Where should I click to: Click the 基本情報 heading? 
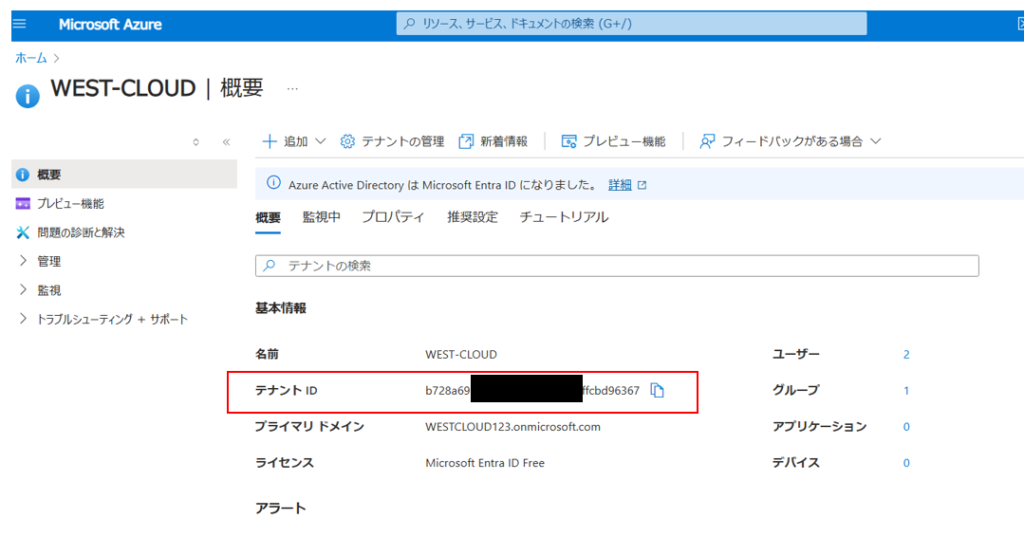pos(280,308)
